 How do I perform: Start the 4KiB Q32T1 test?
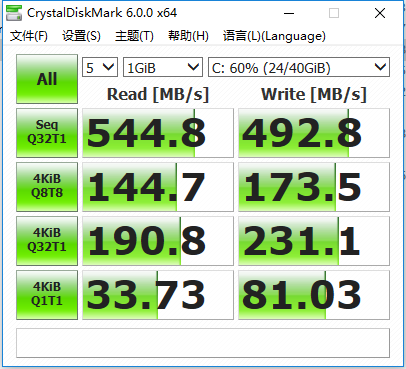[47, 241]
